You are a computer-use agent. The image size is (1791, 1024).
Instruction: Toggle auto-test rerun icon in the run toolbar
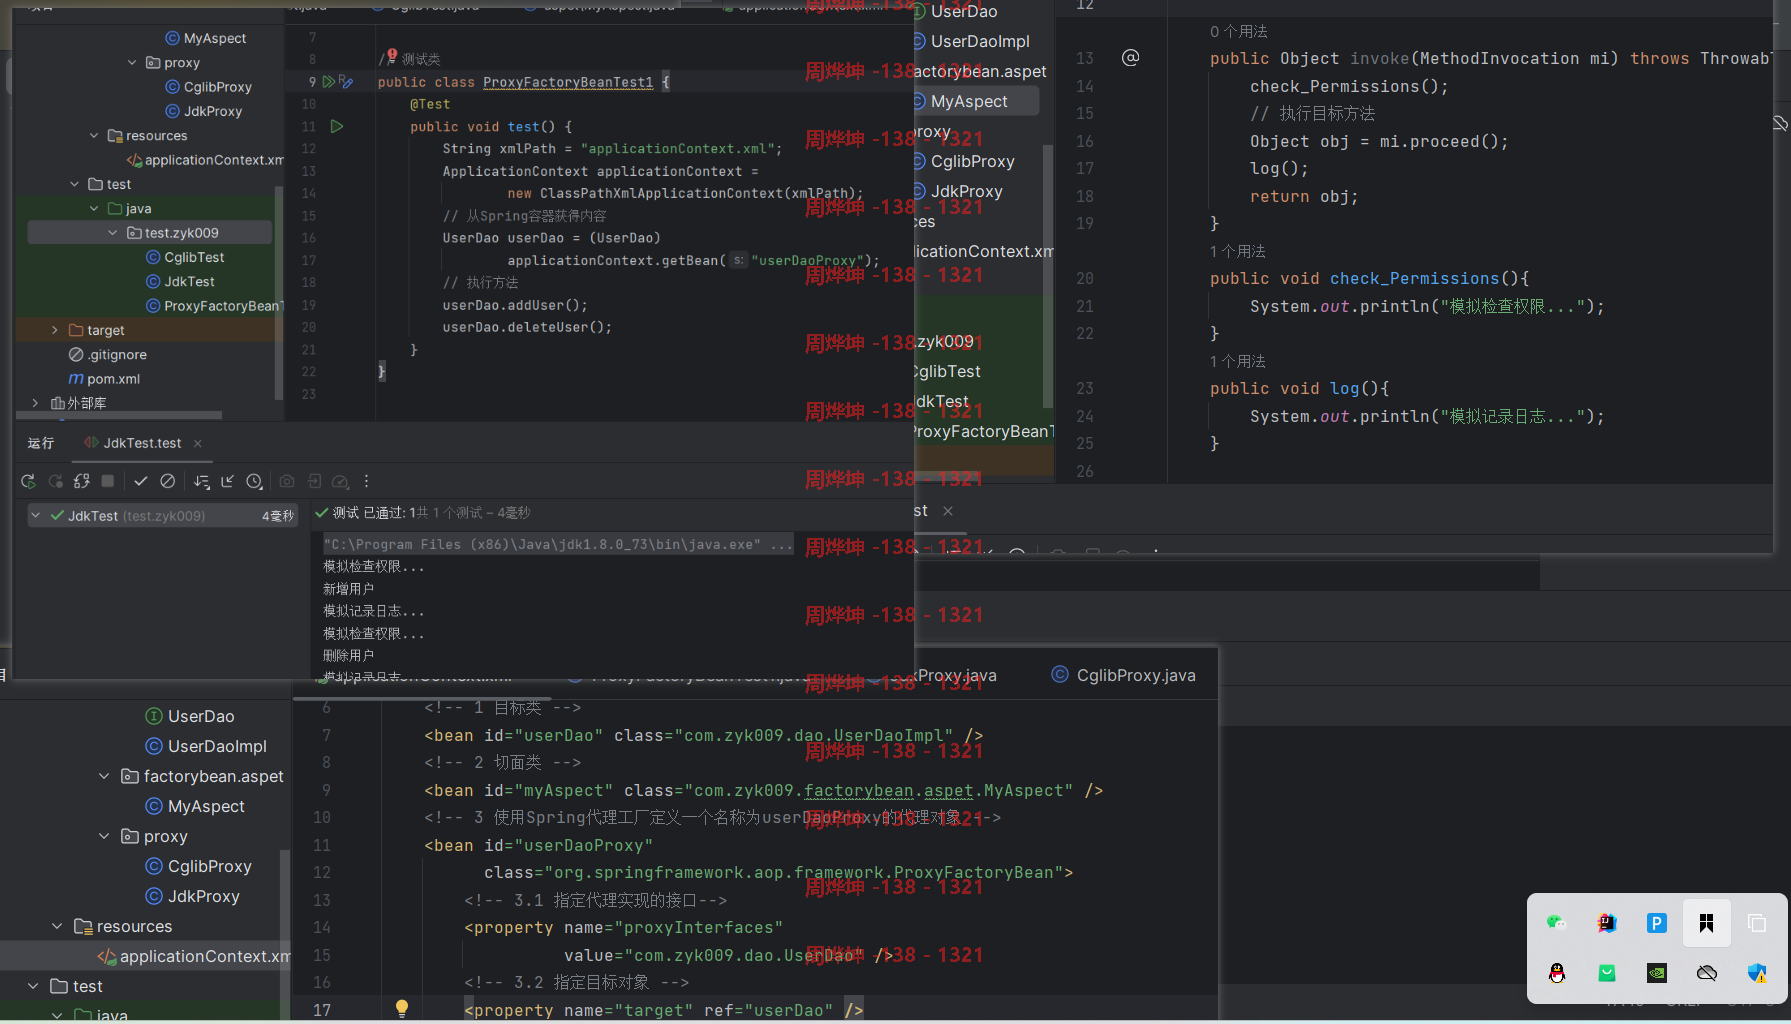click(82, 481)
